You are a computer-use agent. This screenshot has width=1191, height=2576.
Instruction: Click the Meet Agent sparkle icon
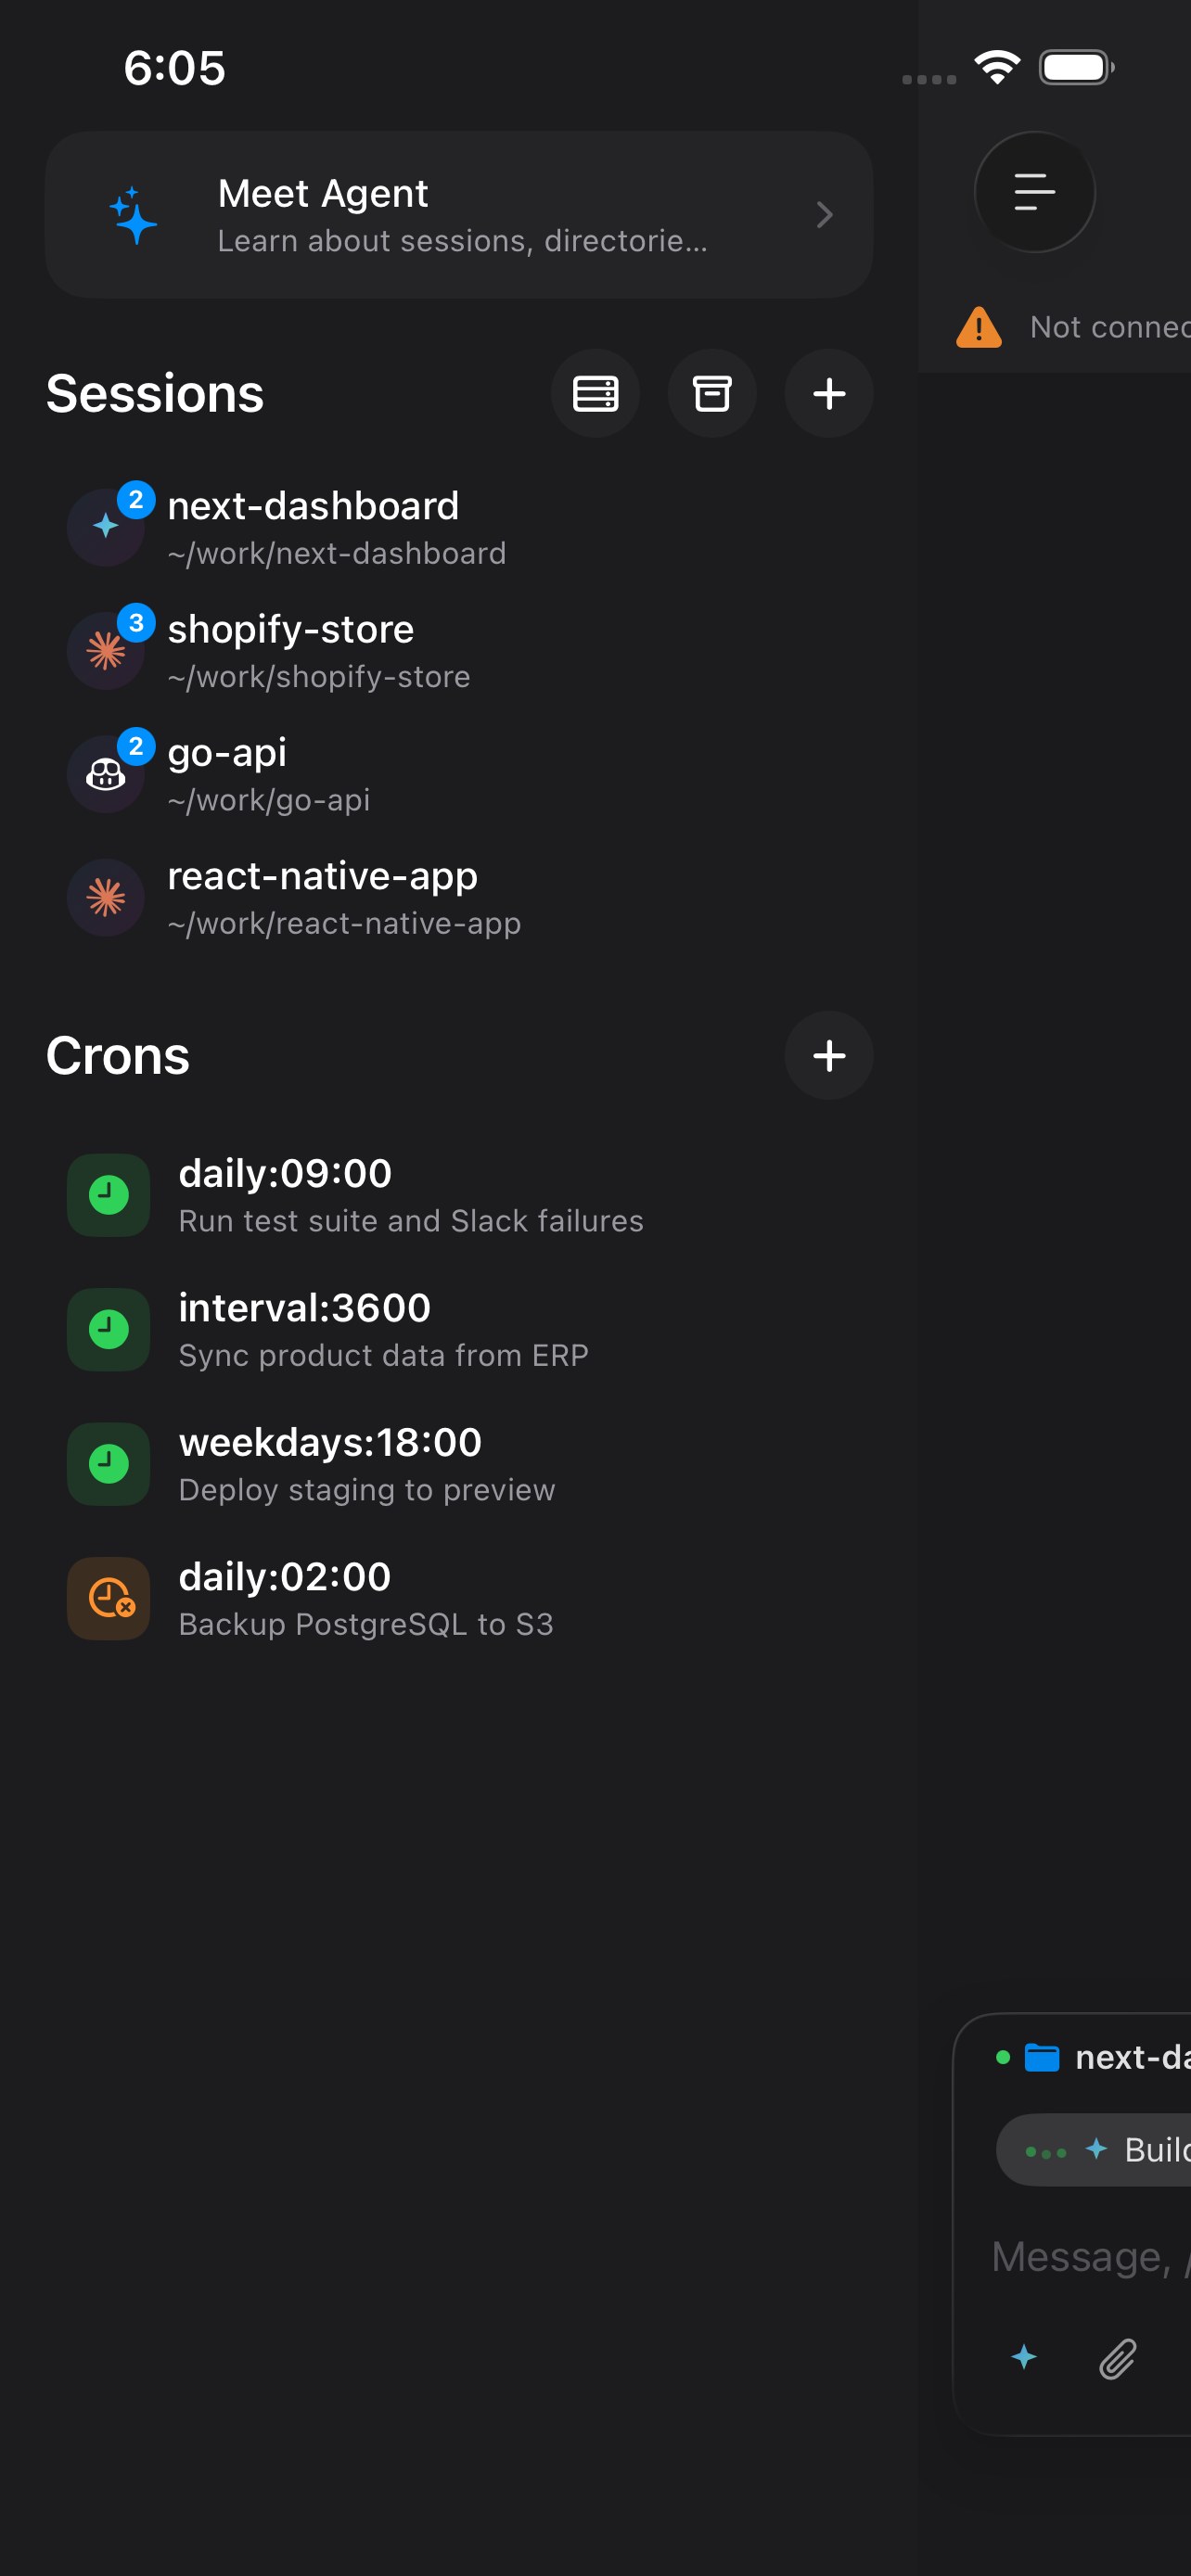tap(131, 214)
